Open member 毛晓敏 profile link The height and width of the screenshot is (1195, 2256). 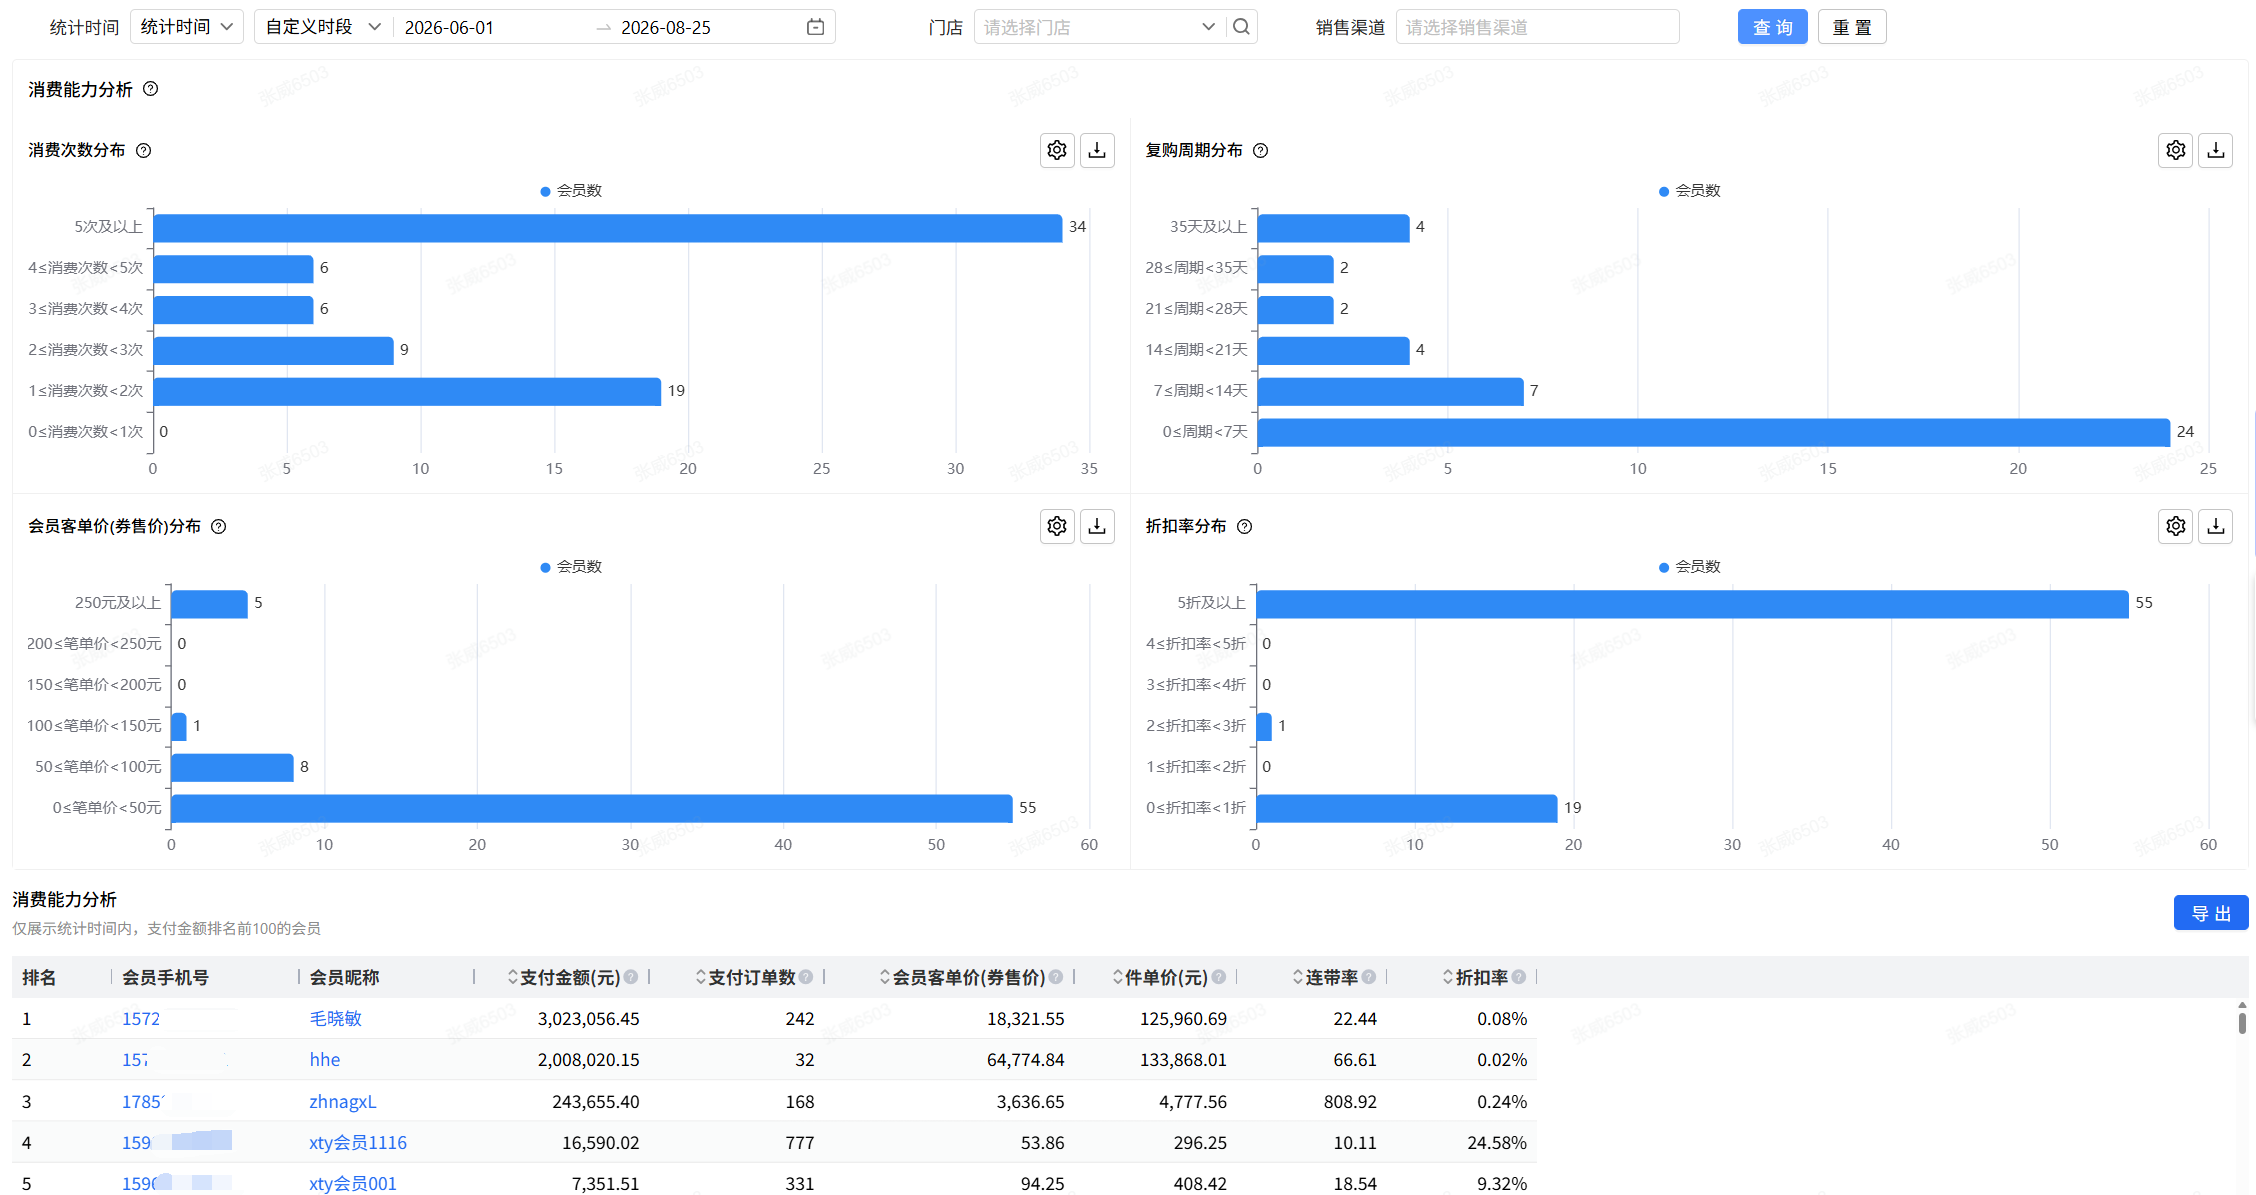336,1018
